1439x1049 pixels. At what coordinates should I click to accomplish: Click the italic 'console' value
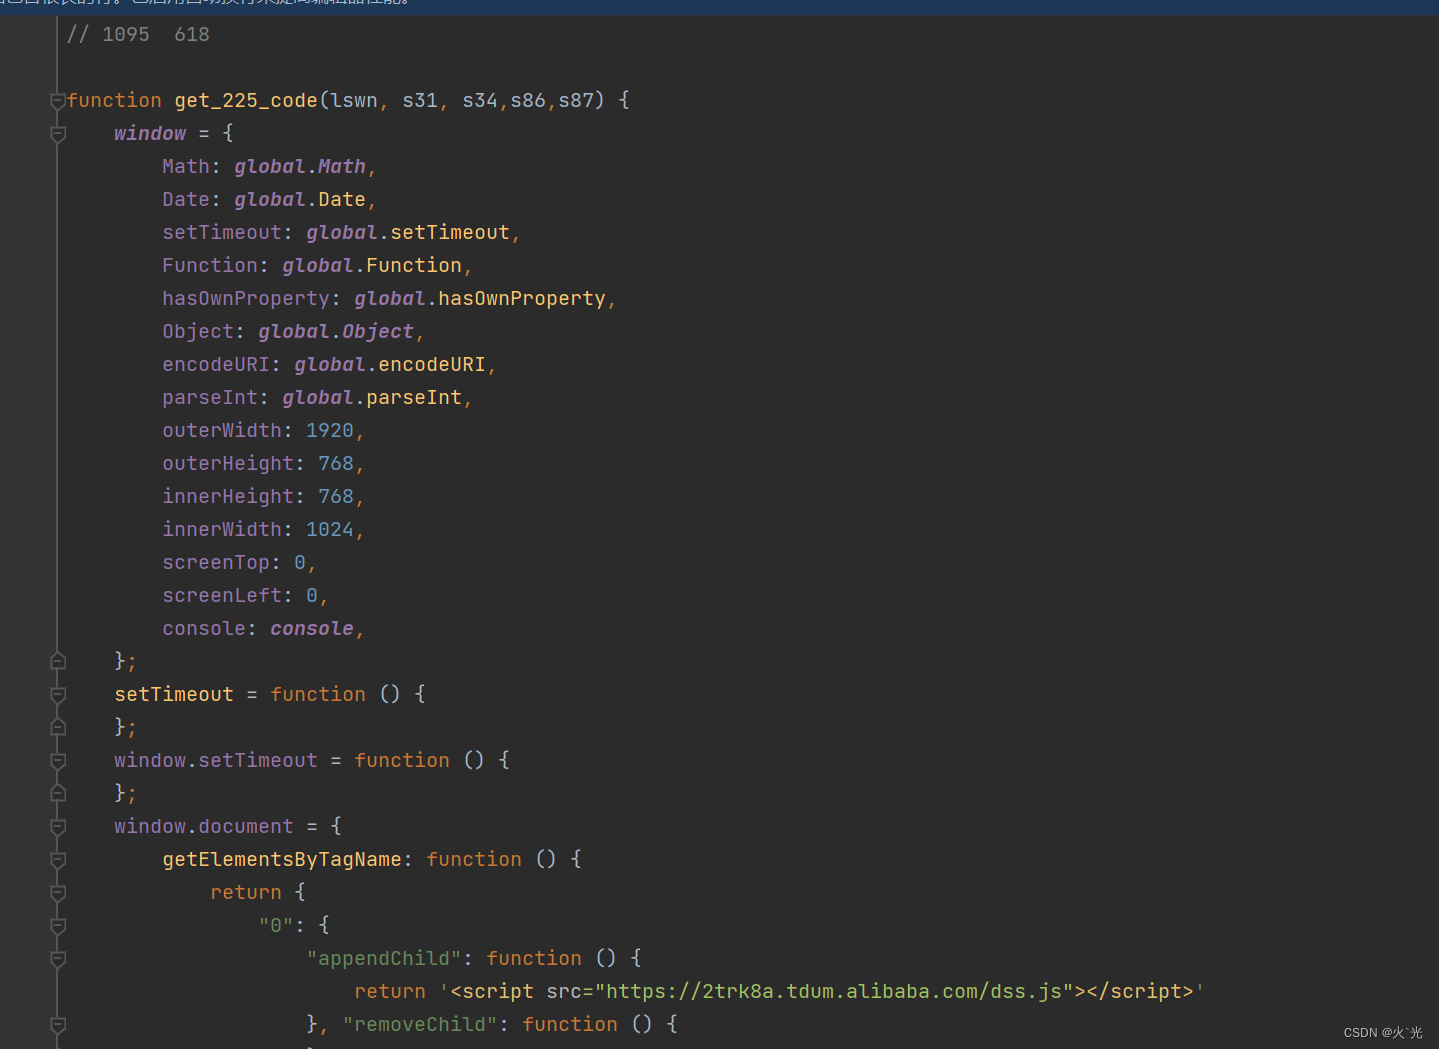click(312, 628)
